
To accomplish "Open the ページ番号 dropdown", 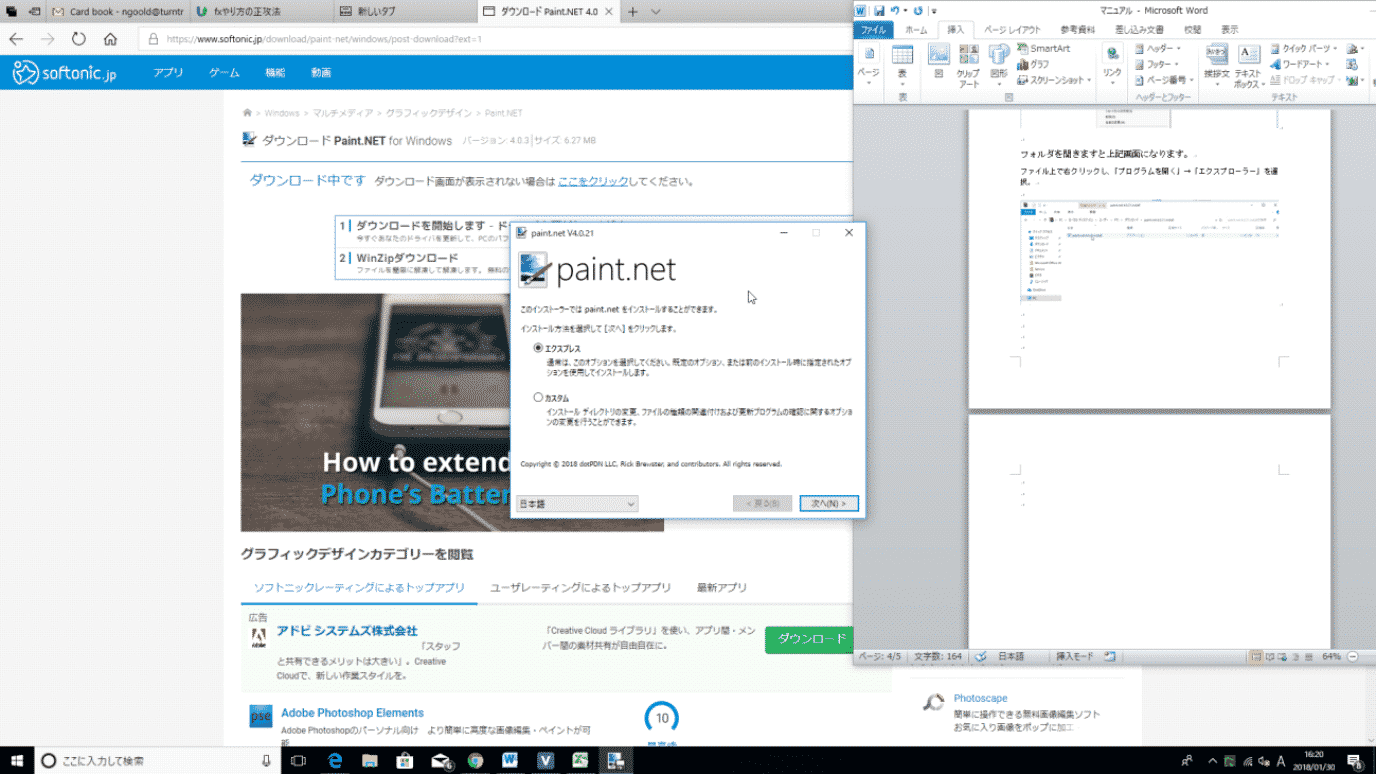I will tap(1164, 80).
